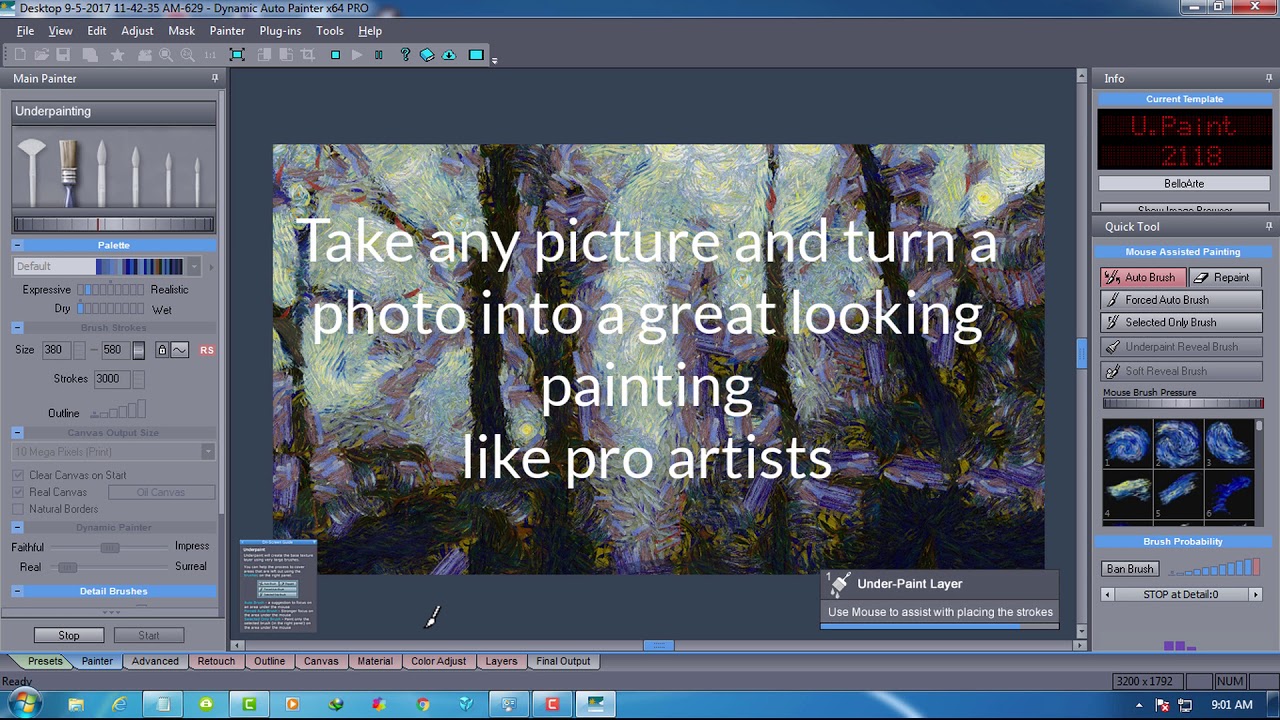The height and width of the screenshot is (720, 1280).
Task: Collapse the Canvas Output Size section
Action: click(17, 433)
